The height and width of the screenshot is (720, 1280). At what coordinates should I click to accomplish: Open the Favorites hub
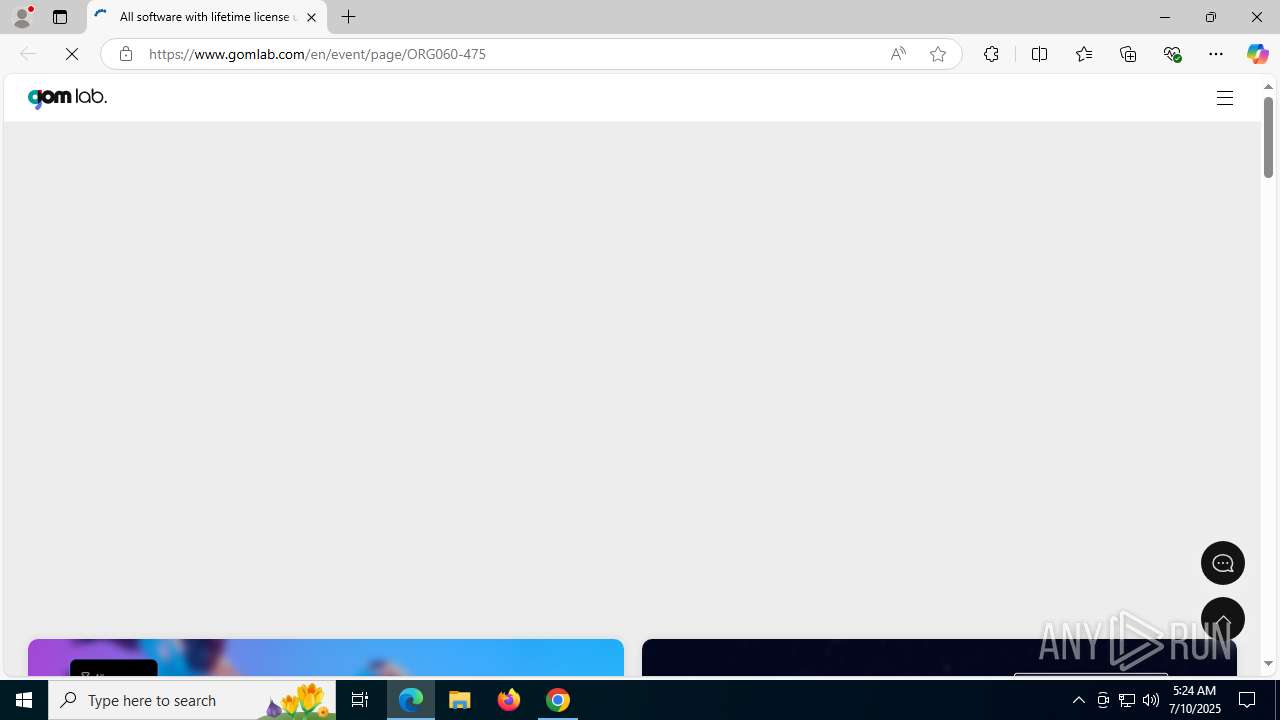1083,54
